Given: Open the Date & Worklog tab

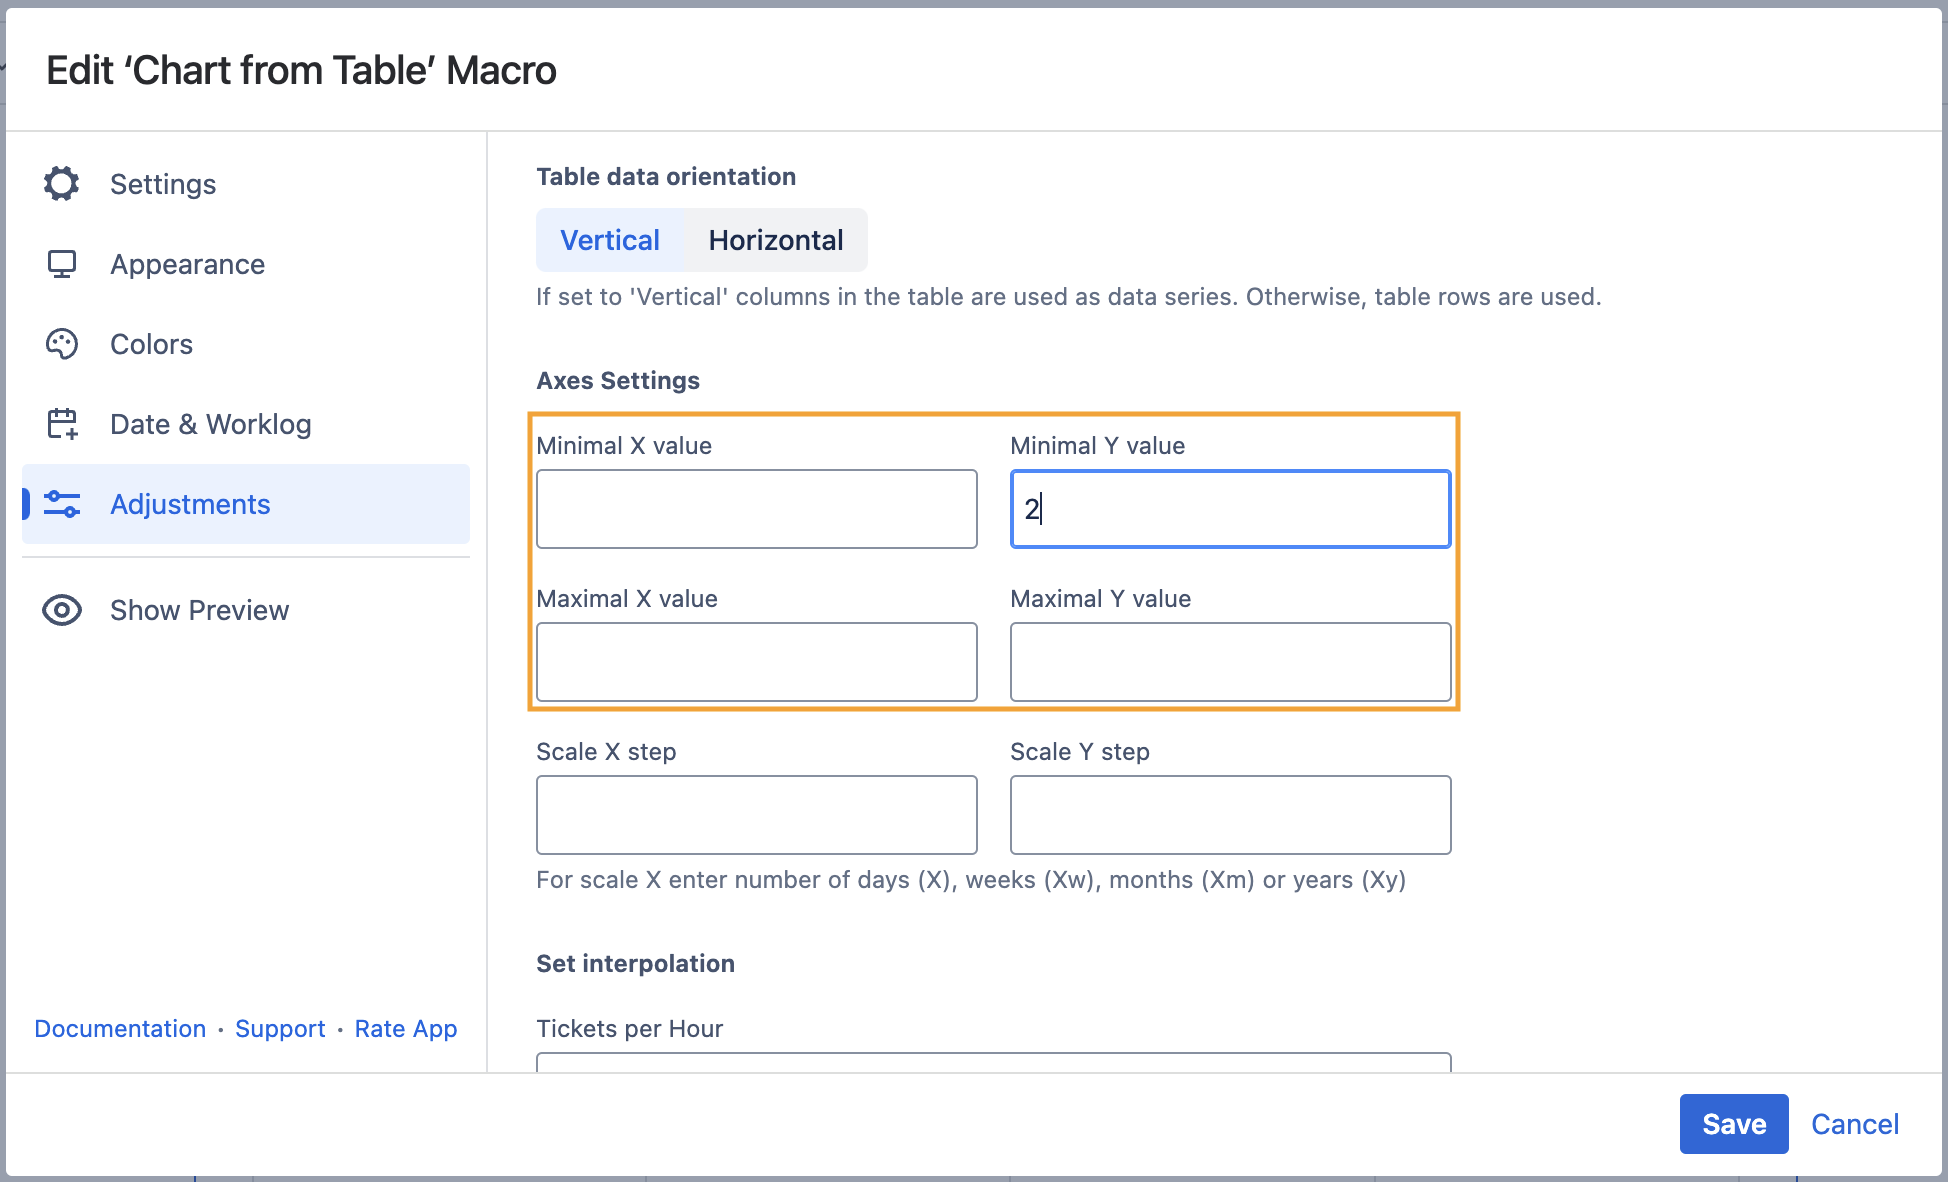Looking at the screenshot, I should (210, 424).
